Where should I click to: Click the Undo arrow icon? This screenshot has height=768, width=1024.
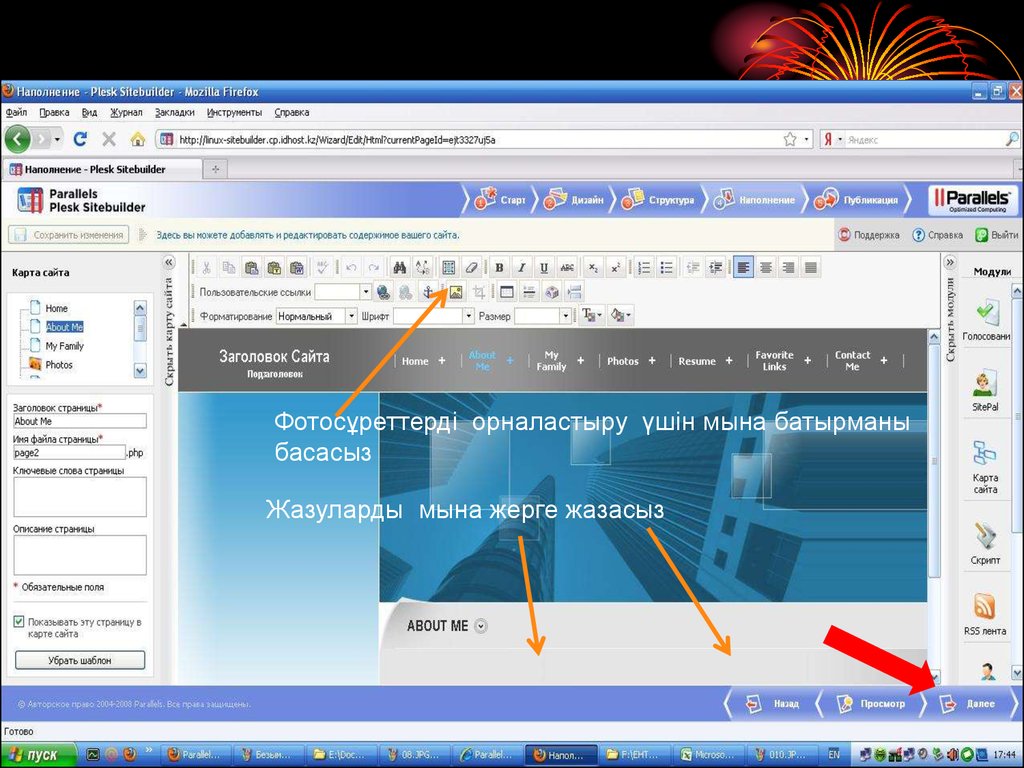pyautogui.click(x=351, y=268)
